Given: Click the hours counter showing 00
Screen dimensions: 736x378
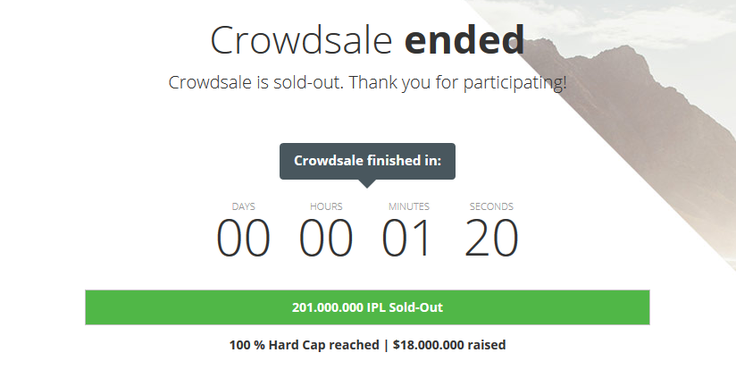Looking at the screenshot, I should [x=326, y=239].
